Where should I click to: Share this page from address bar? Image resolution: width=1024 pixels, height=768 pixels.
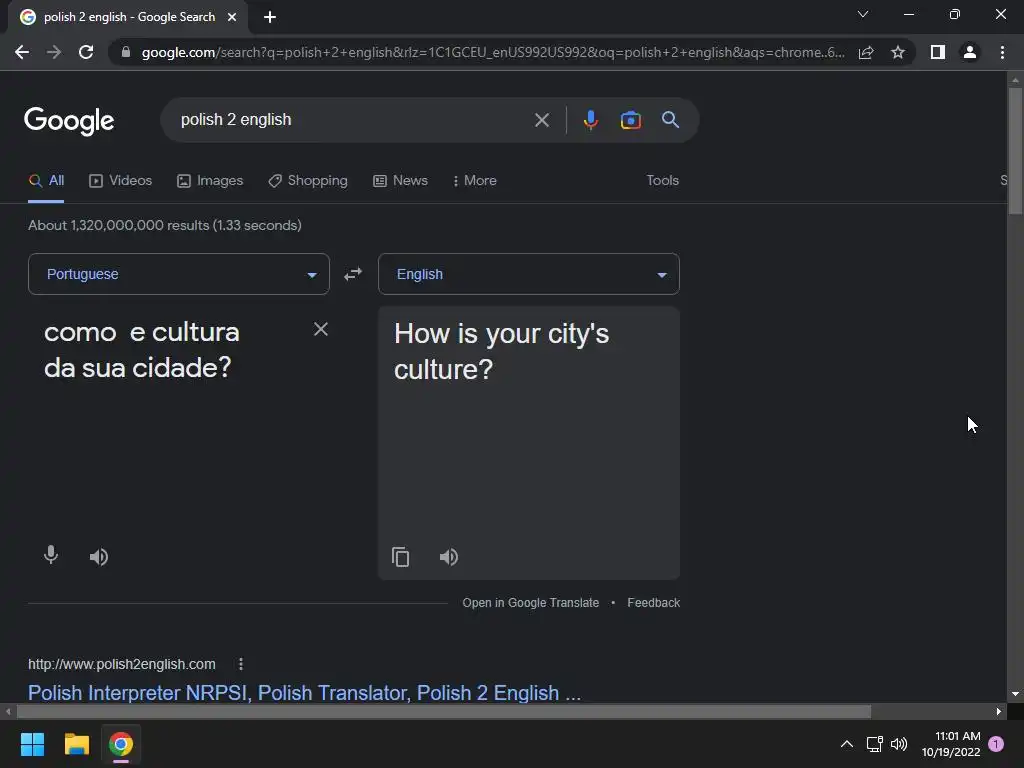[866, 52]
